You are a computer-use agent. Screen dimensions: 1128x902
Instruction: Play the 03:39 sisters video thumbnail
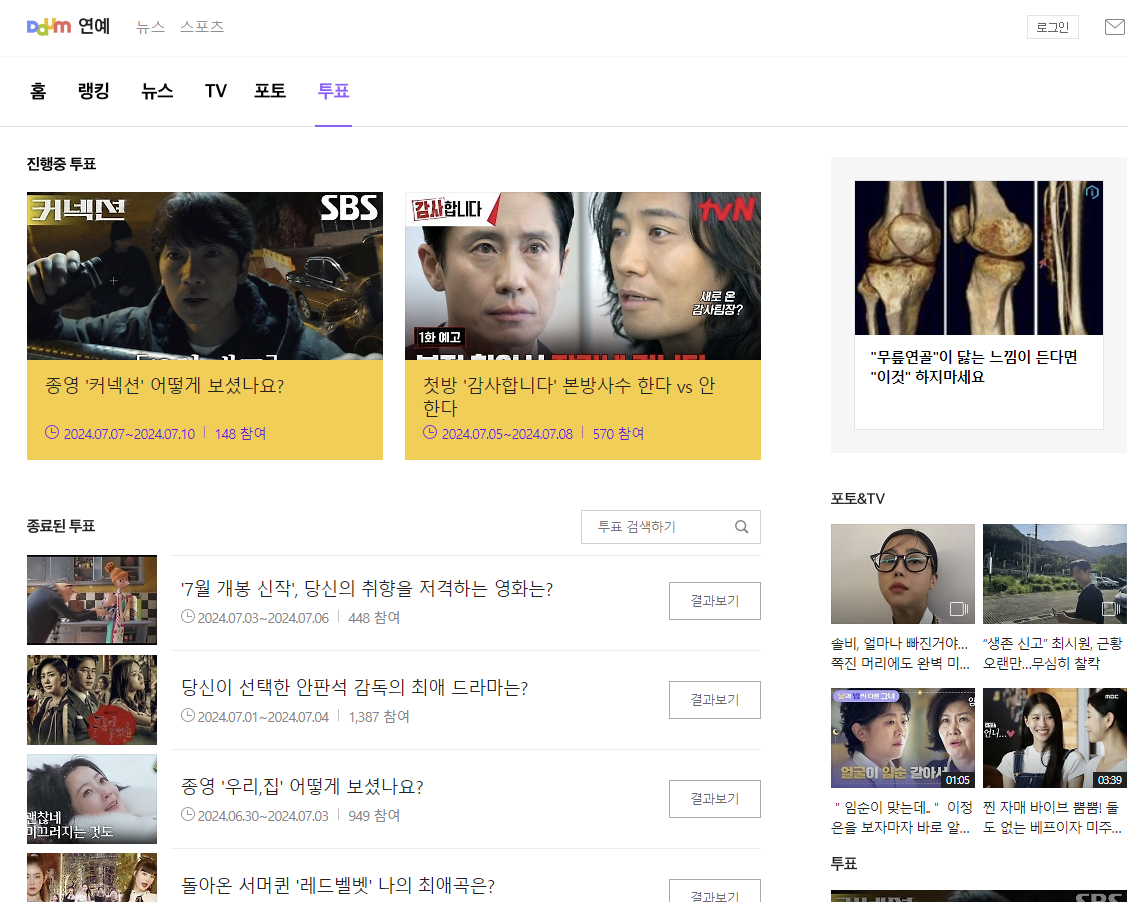click(1055, 737)
